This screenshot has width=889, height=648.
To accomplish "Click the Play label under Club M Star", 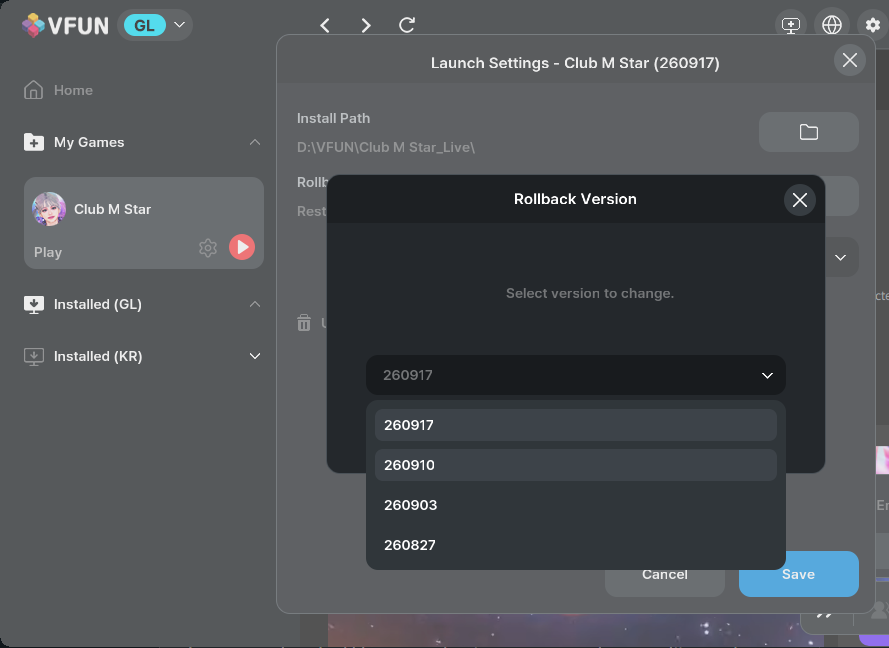I will 48,252.
